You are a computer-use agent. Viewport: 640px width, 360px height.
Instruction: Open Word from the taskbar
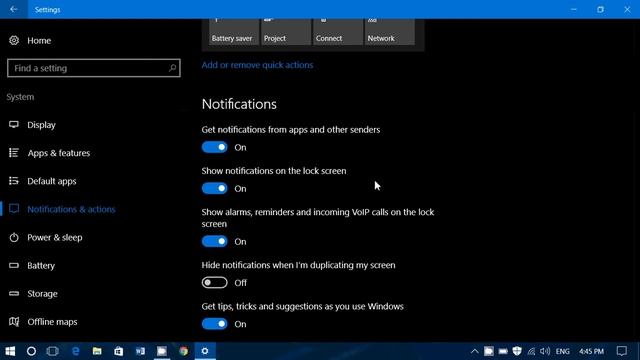pyautogui.click(x=140, y=351)
